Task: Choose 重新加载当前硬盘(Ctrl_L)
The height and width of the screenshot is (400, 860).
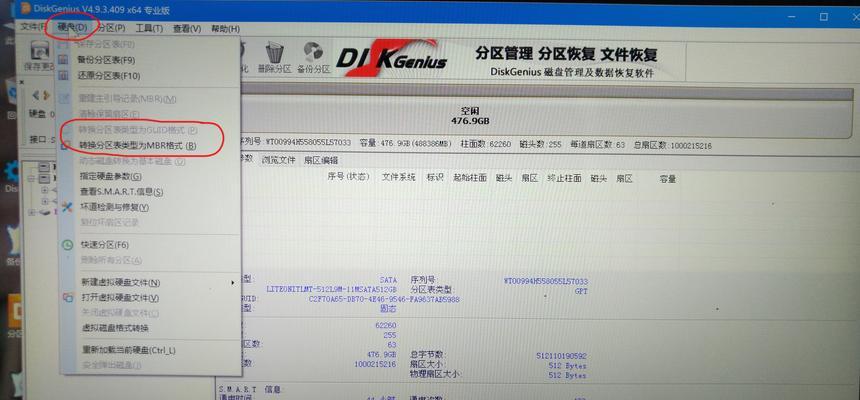Action: point(129,350)
